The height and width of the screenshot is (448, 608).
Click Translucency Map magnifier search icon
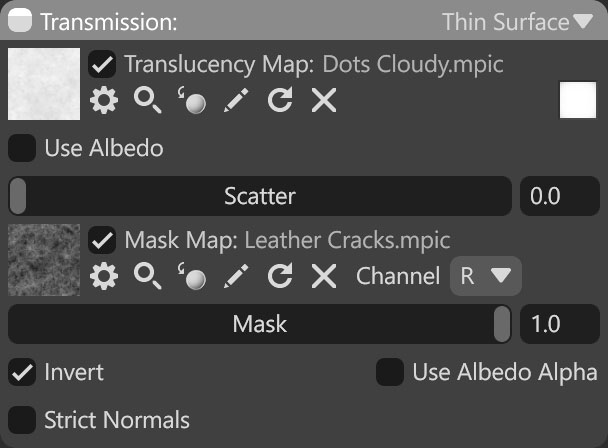pos(147,100)
